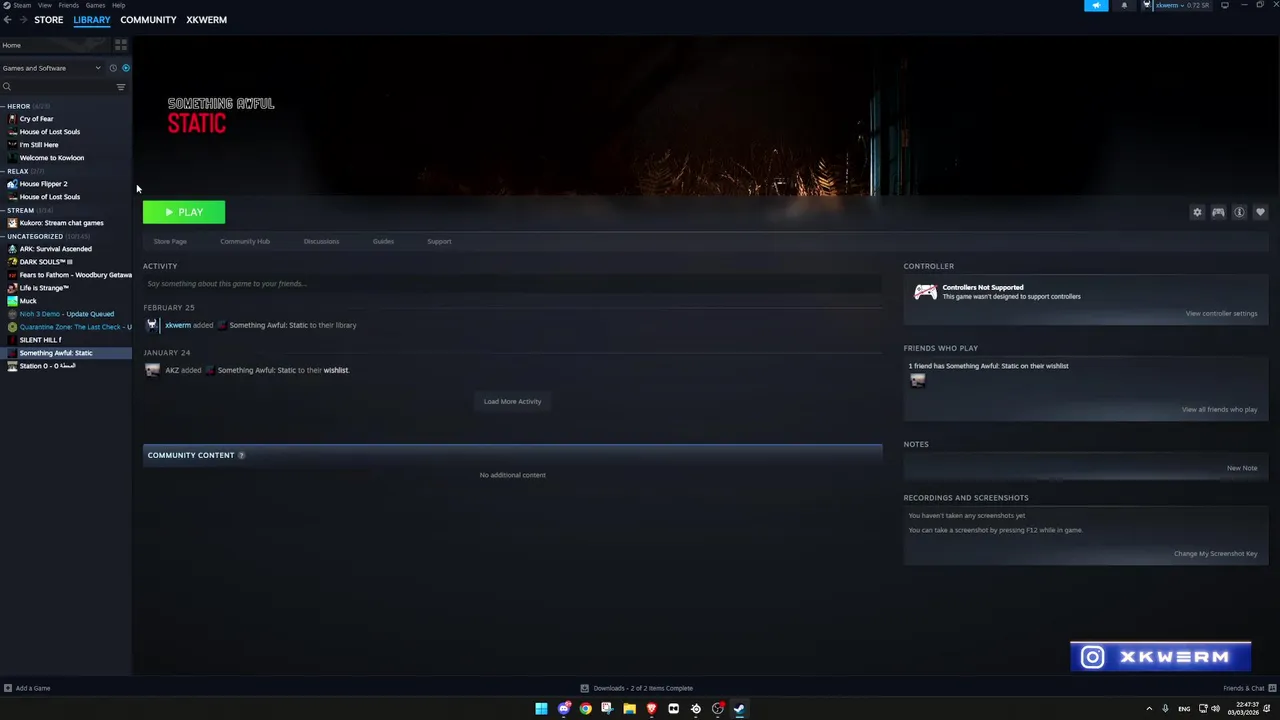The width and height of the screenshot is (1280, 720).
Task: Open the Community Hub link
Action: coord(245,241)
